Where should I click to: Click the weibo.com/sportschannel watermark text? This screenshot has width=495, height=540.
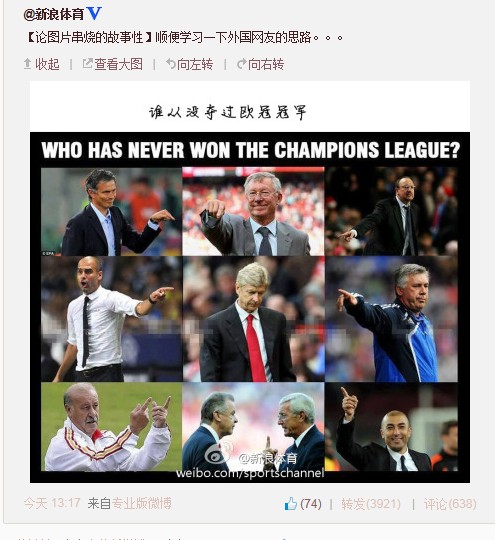click(x=250, y=473)
